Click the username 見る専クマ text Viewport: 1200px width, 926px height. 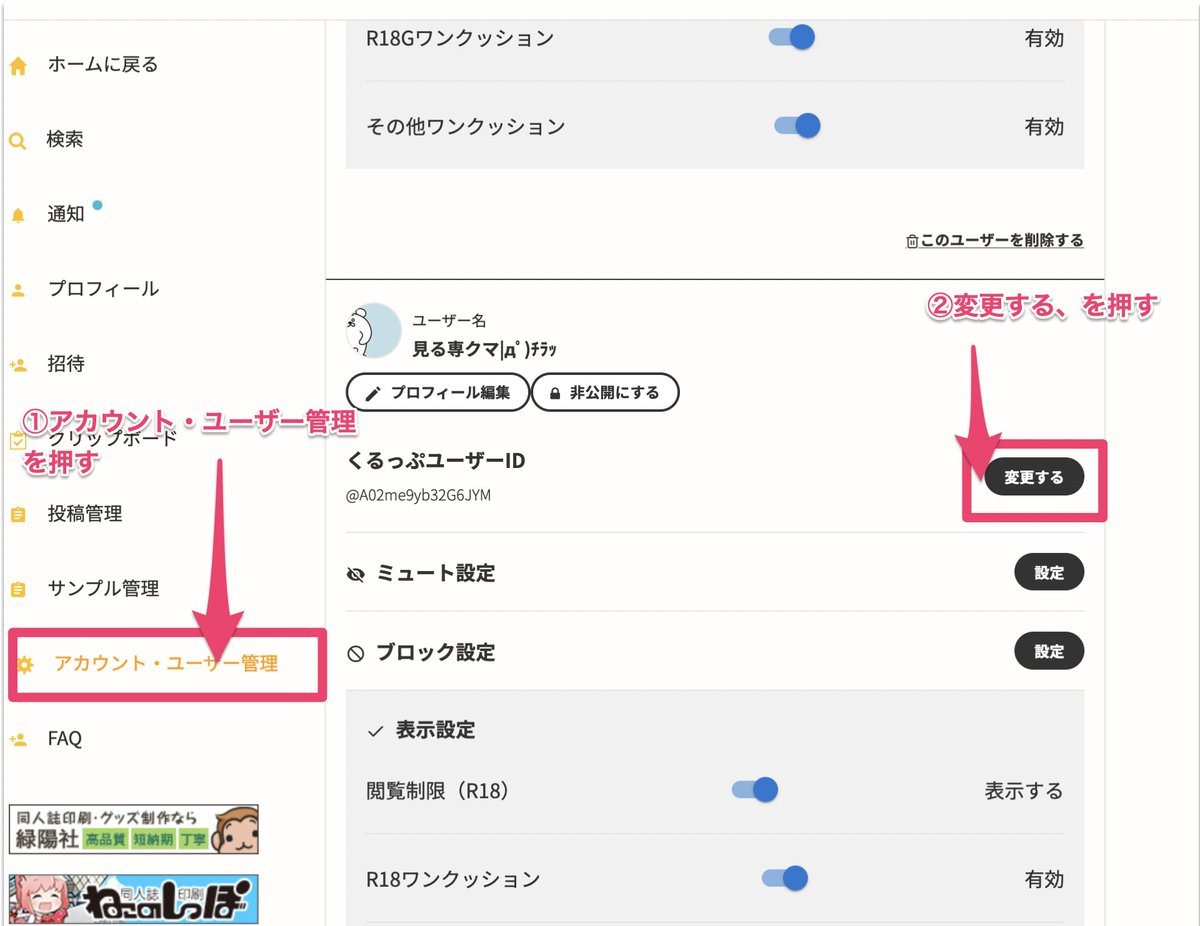(484, 349)
